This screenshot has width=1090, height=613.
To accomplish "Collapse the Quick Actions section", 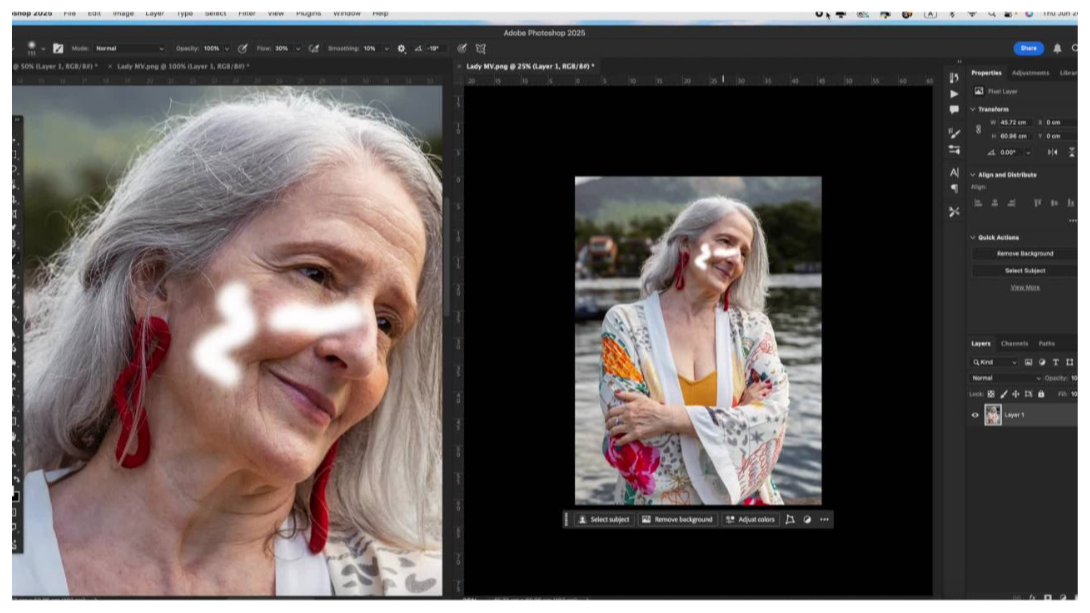I will (x=973, y=238).
